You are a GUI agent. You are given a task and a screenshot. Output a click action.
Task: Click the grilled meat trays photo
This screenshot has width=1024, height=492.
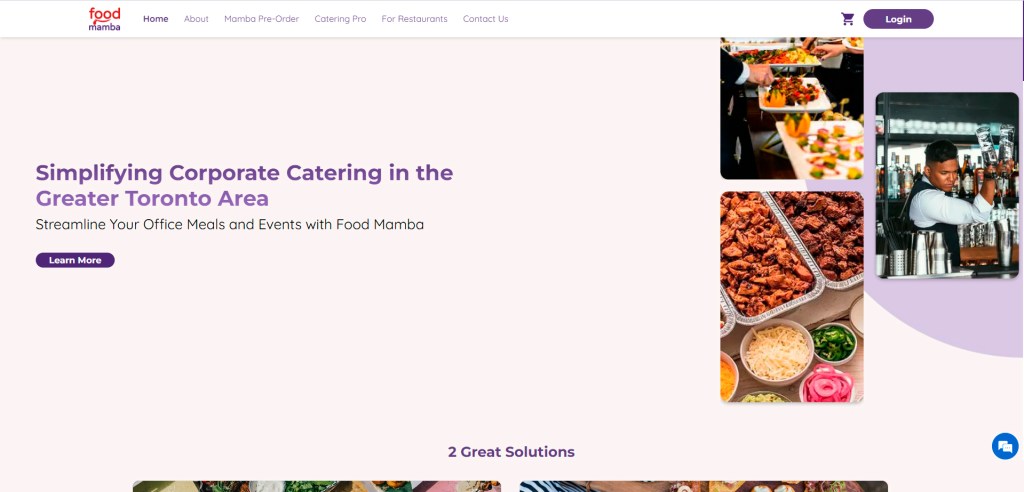coord(791,297)
